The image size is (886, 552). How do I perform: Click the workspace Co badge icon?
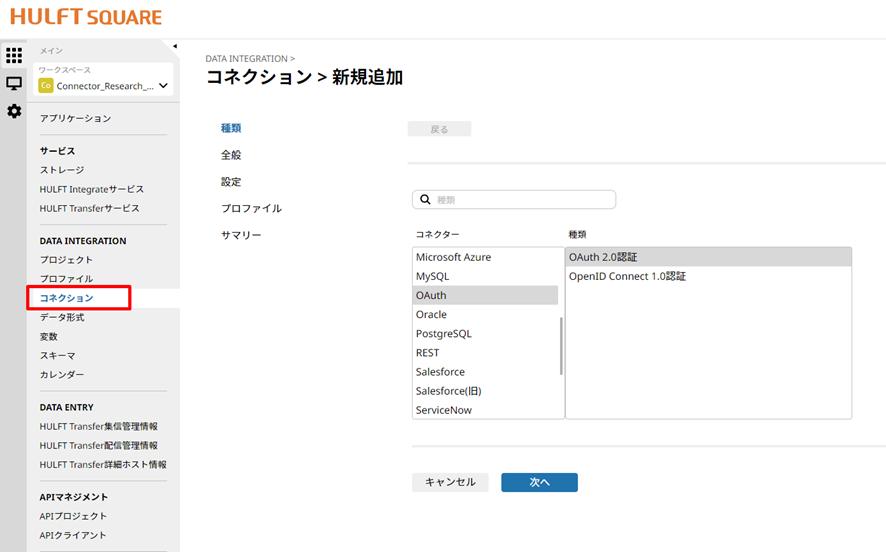pyautogui.click(x=46, y=85)
